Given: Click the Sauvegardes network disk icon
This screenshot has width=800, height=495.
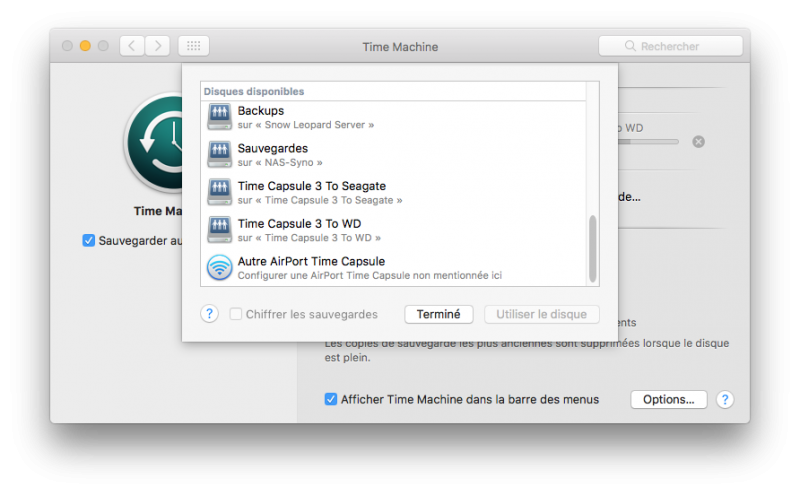Looking at the screenshot, I should (x=219, y=154).
